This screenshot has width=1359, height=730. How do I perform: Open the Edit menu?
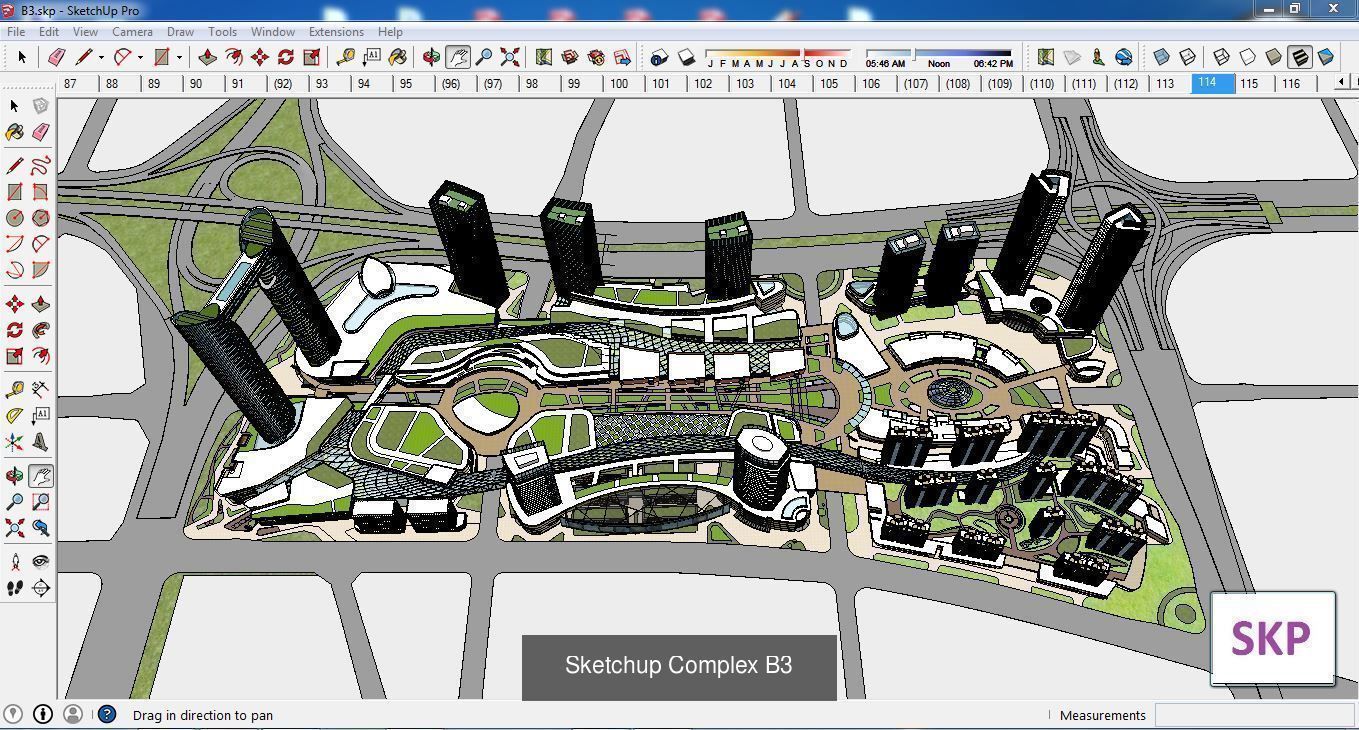pyautogui.click(x=48, y=32)
